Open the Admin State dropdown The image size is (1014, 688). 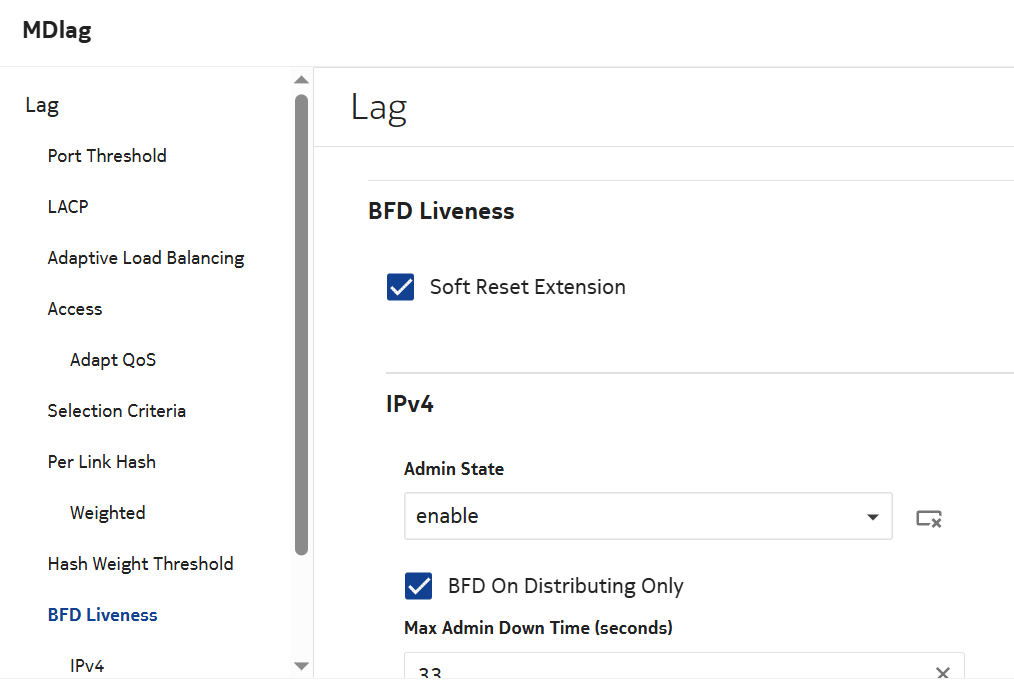(648, 516)
